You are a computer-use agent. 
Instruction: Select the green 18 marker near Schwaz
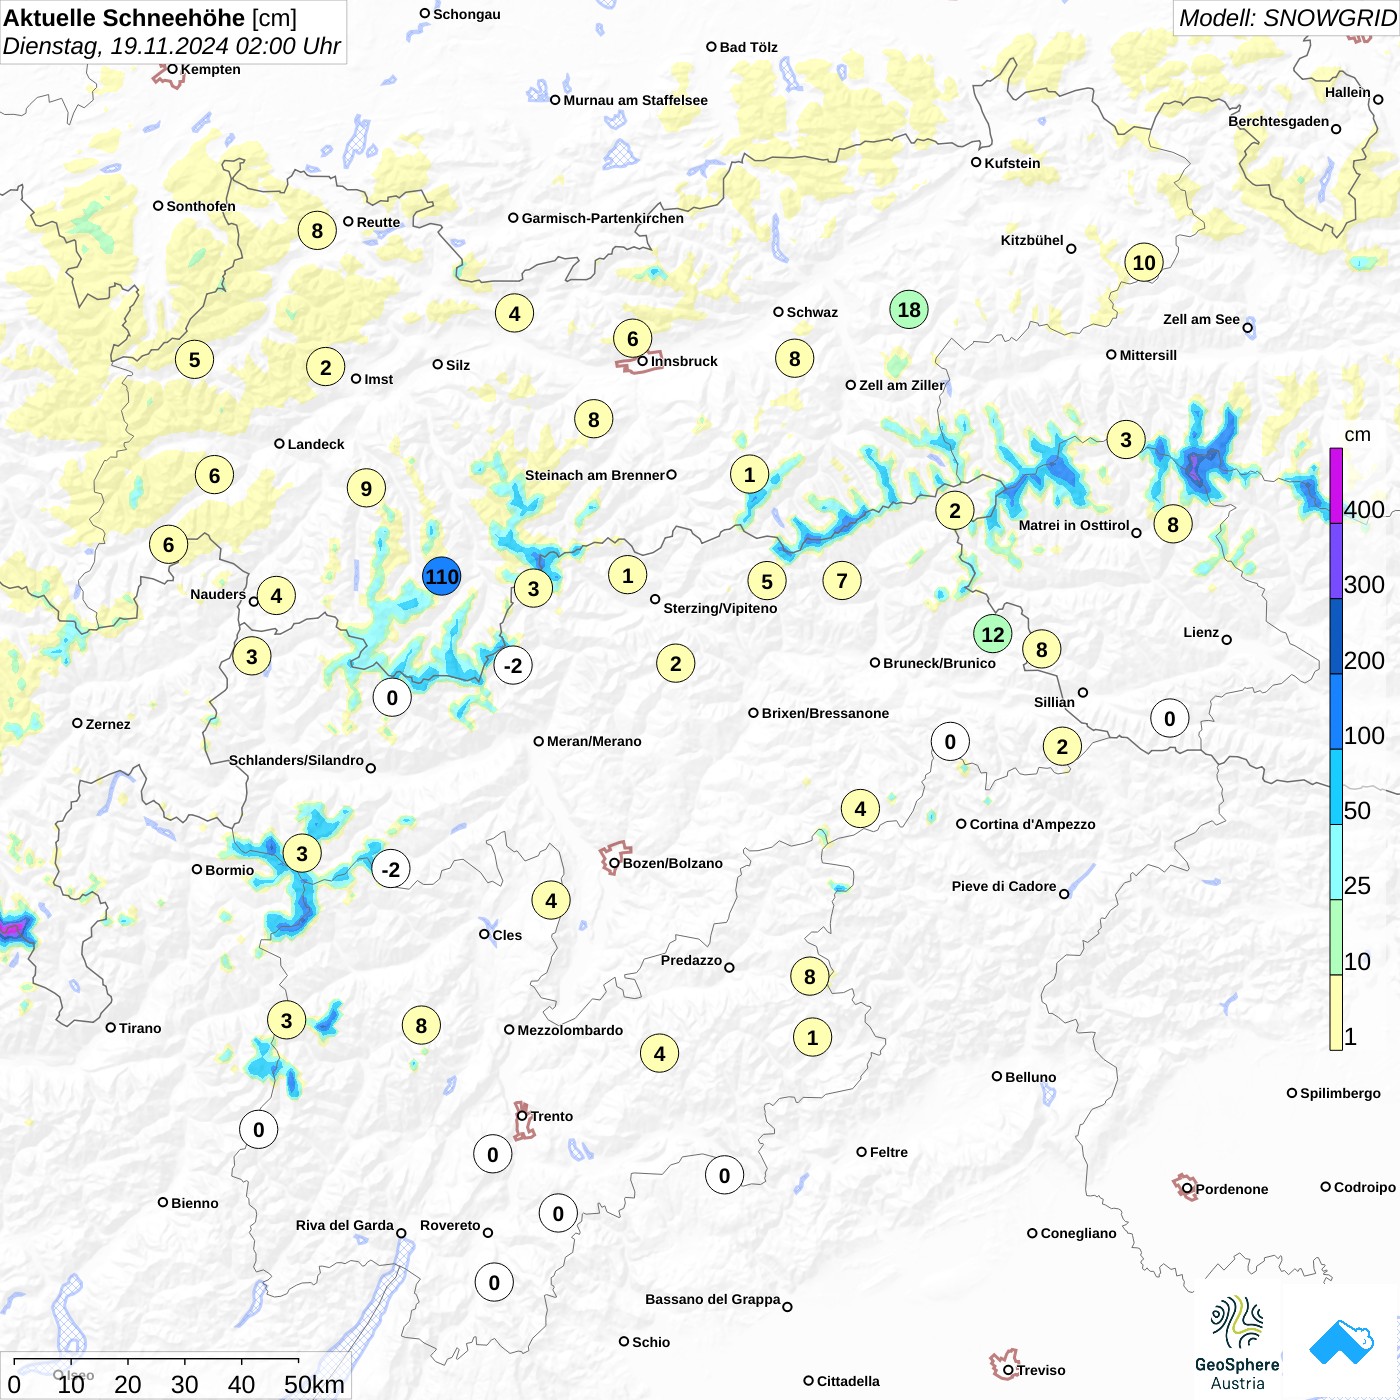tap(909, 310)
